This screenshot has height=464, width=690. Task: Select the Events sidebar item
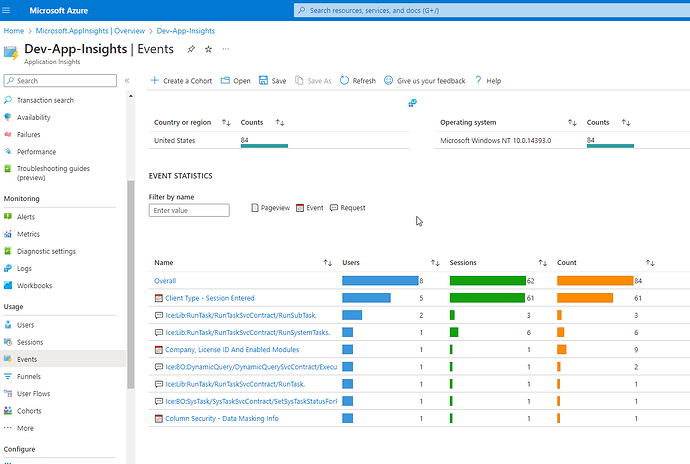pyautogui.click(x=63, y=359)
